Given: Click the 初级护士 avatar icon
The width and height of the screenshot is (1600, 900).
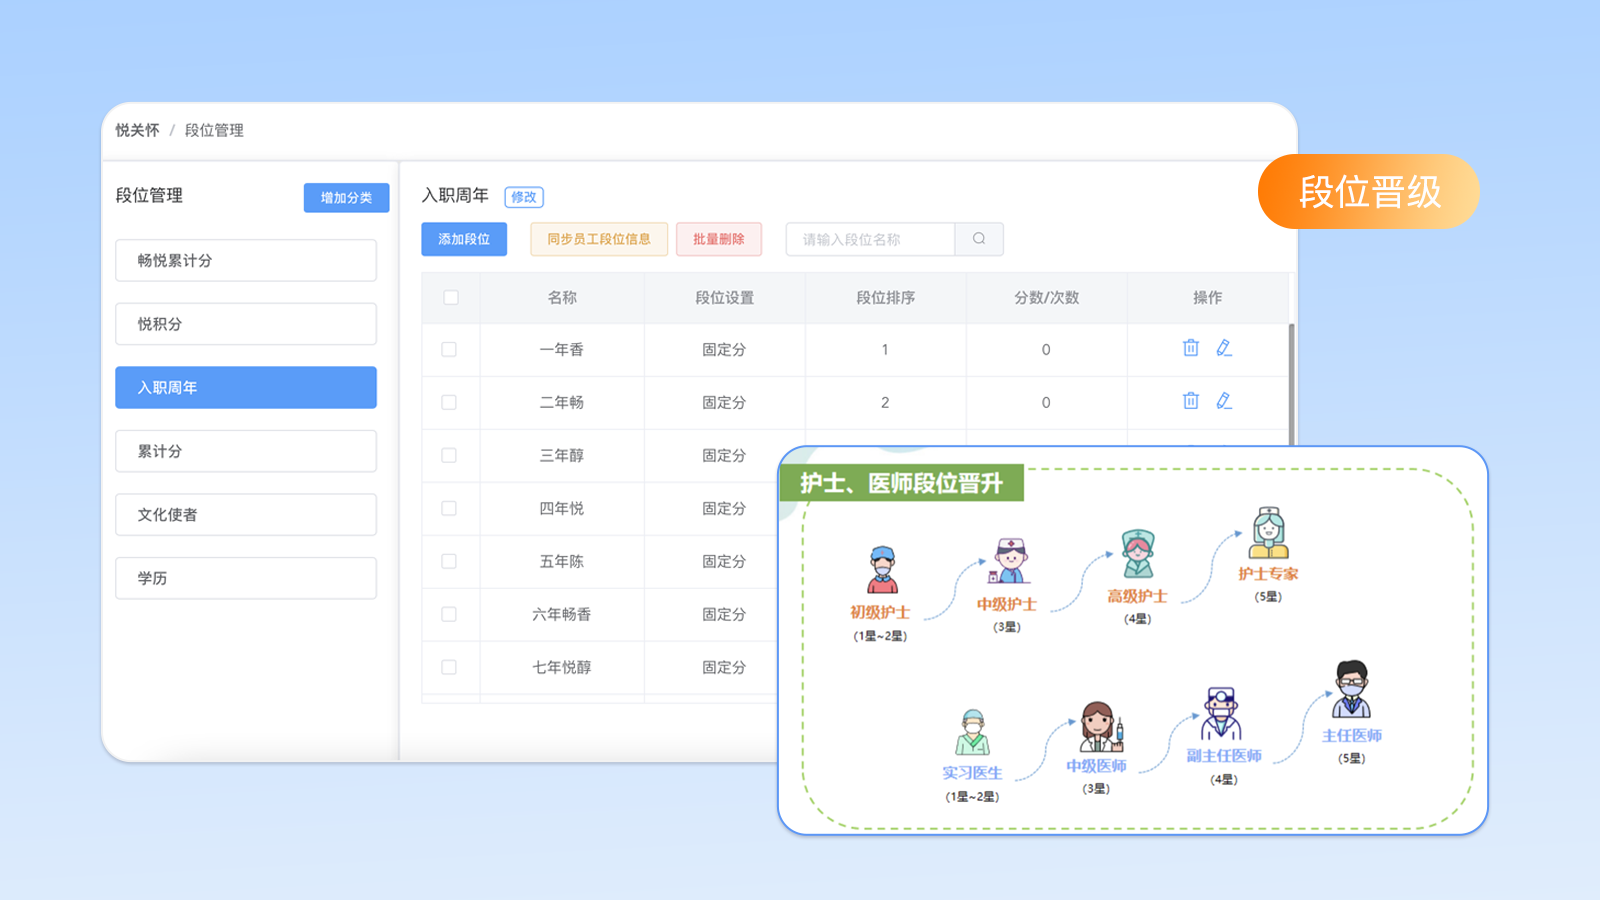Looking at the screenshot, I should (x=881, y=571).
